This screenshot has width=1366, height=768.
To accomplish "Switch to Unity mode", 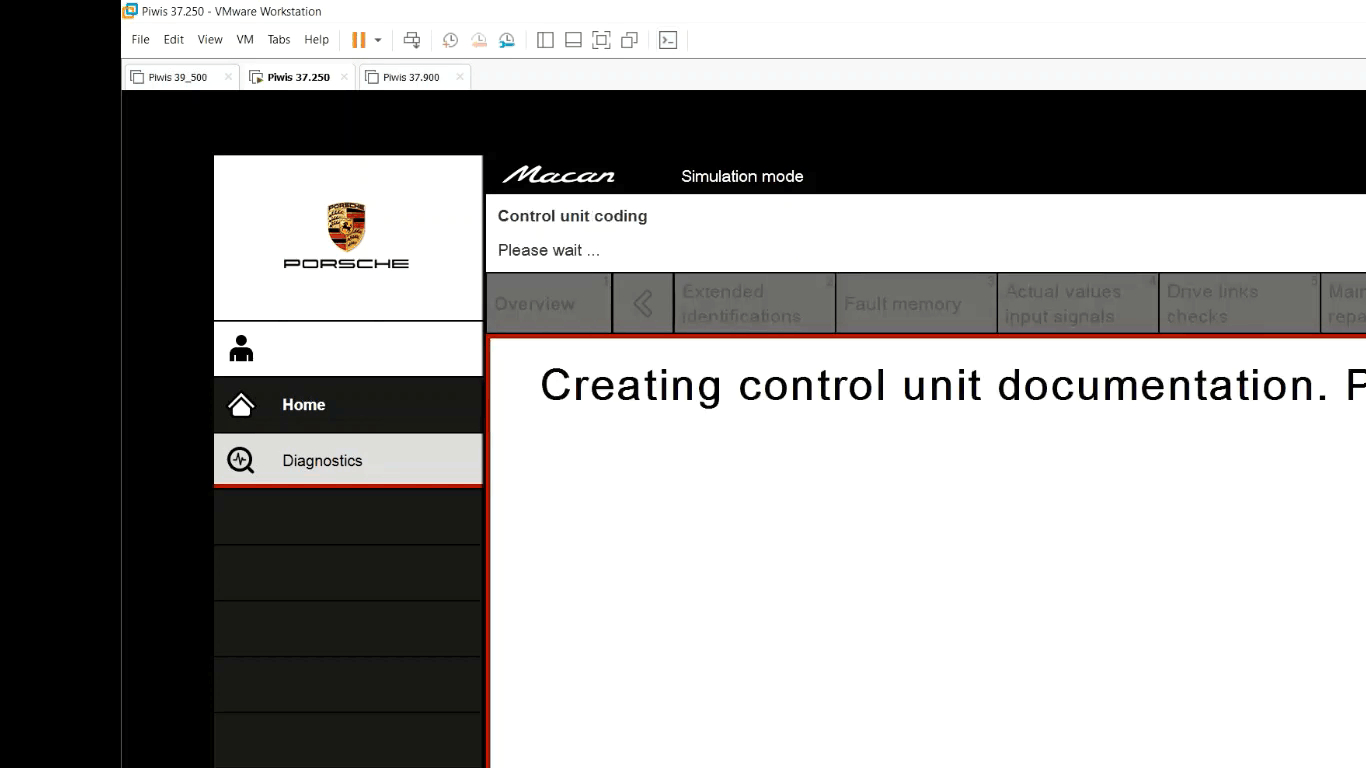I will click(x=629, y=40).
